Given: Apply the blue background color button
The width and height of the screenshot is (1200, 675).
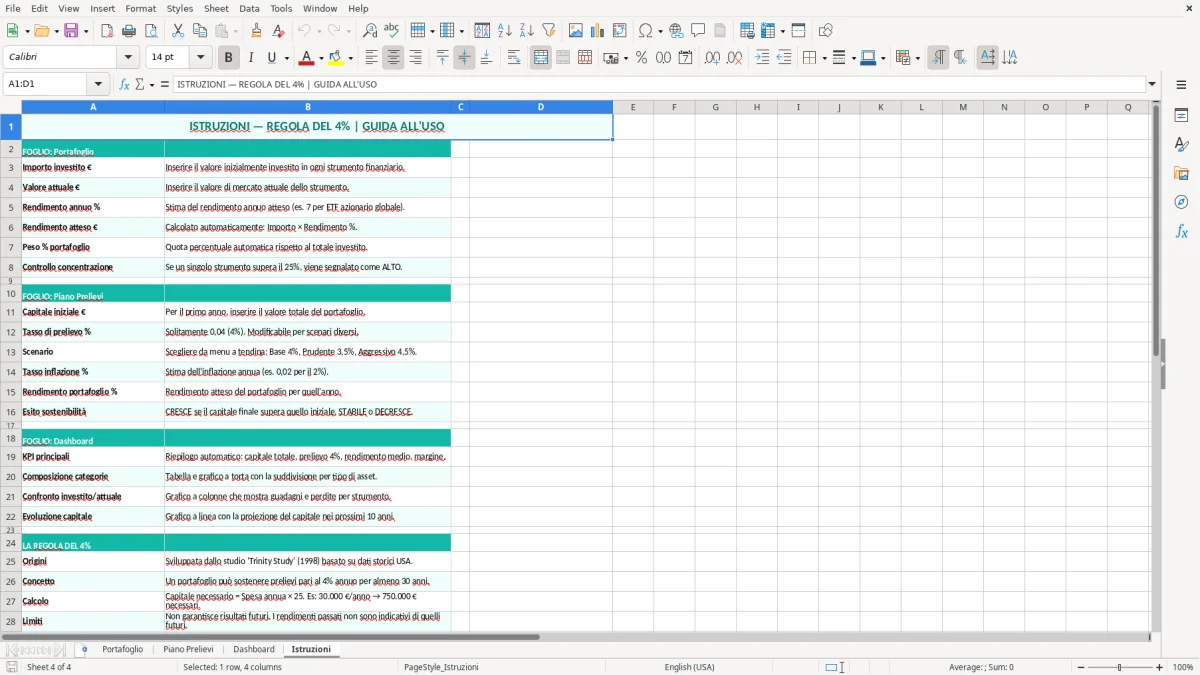Looking at the screenshot, I should coord(868,58).
